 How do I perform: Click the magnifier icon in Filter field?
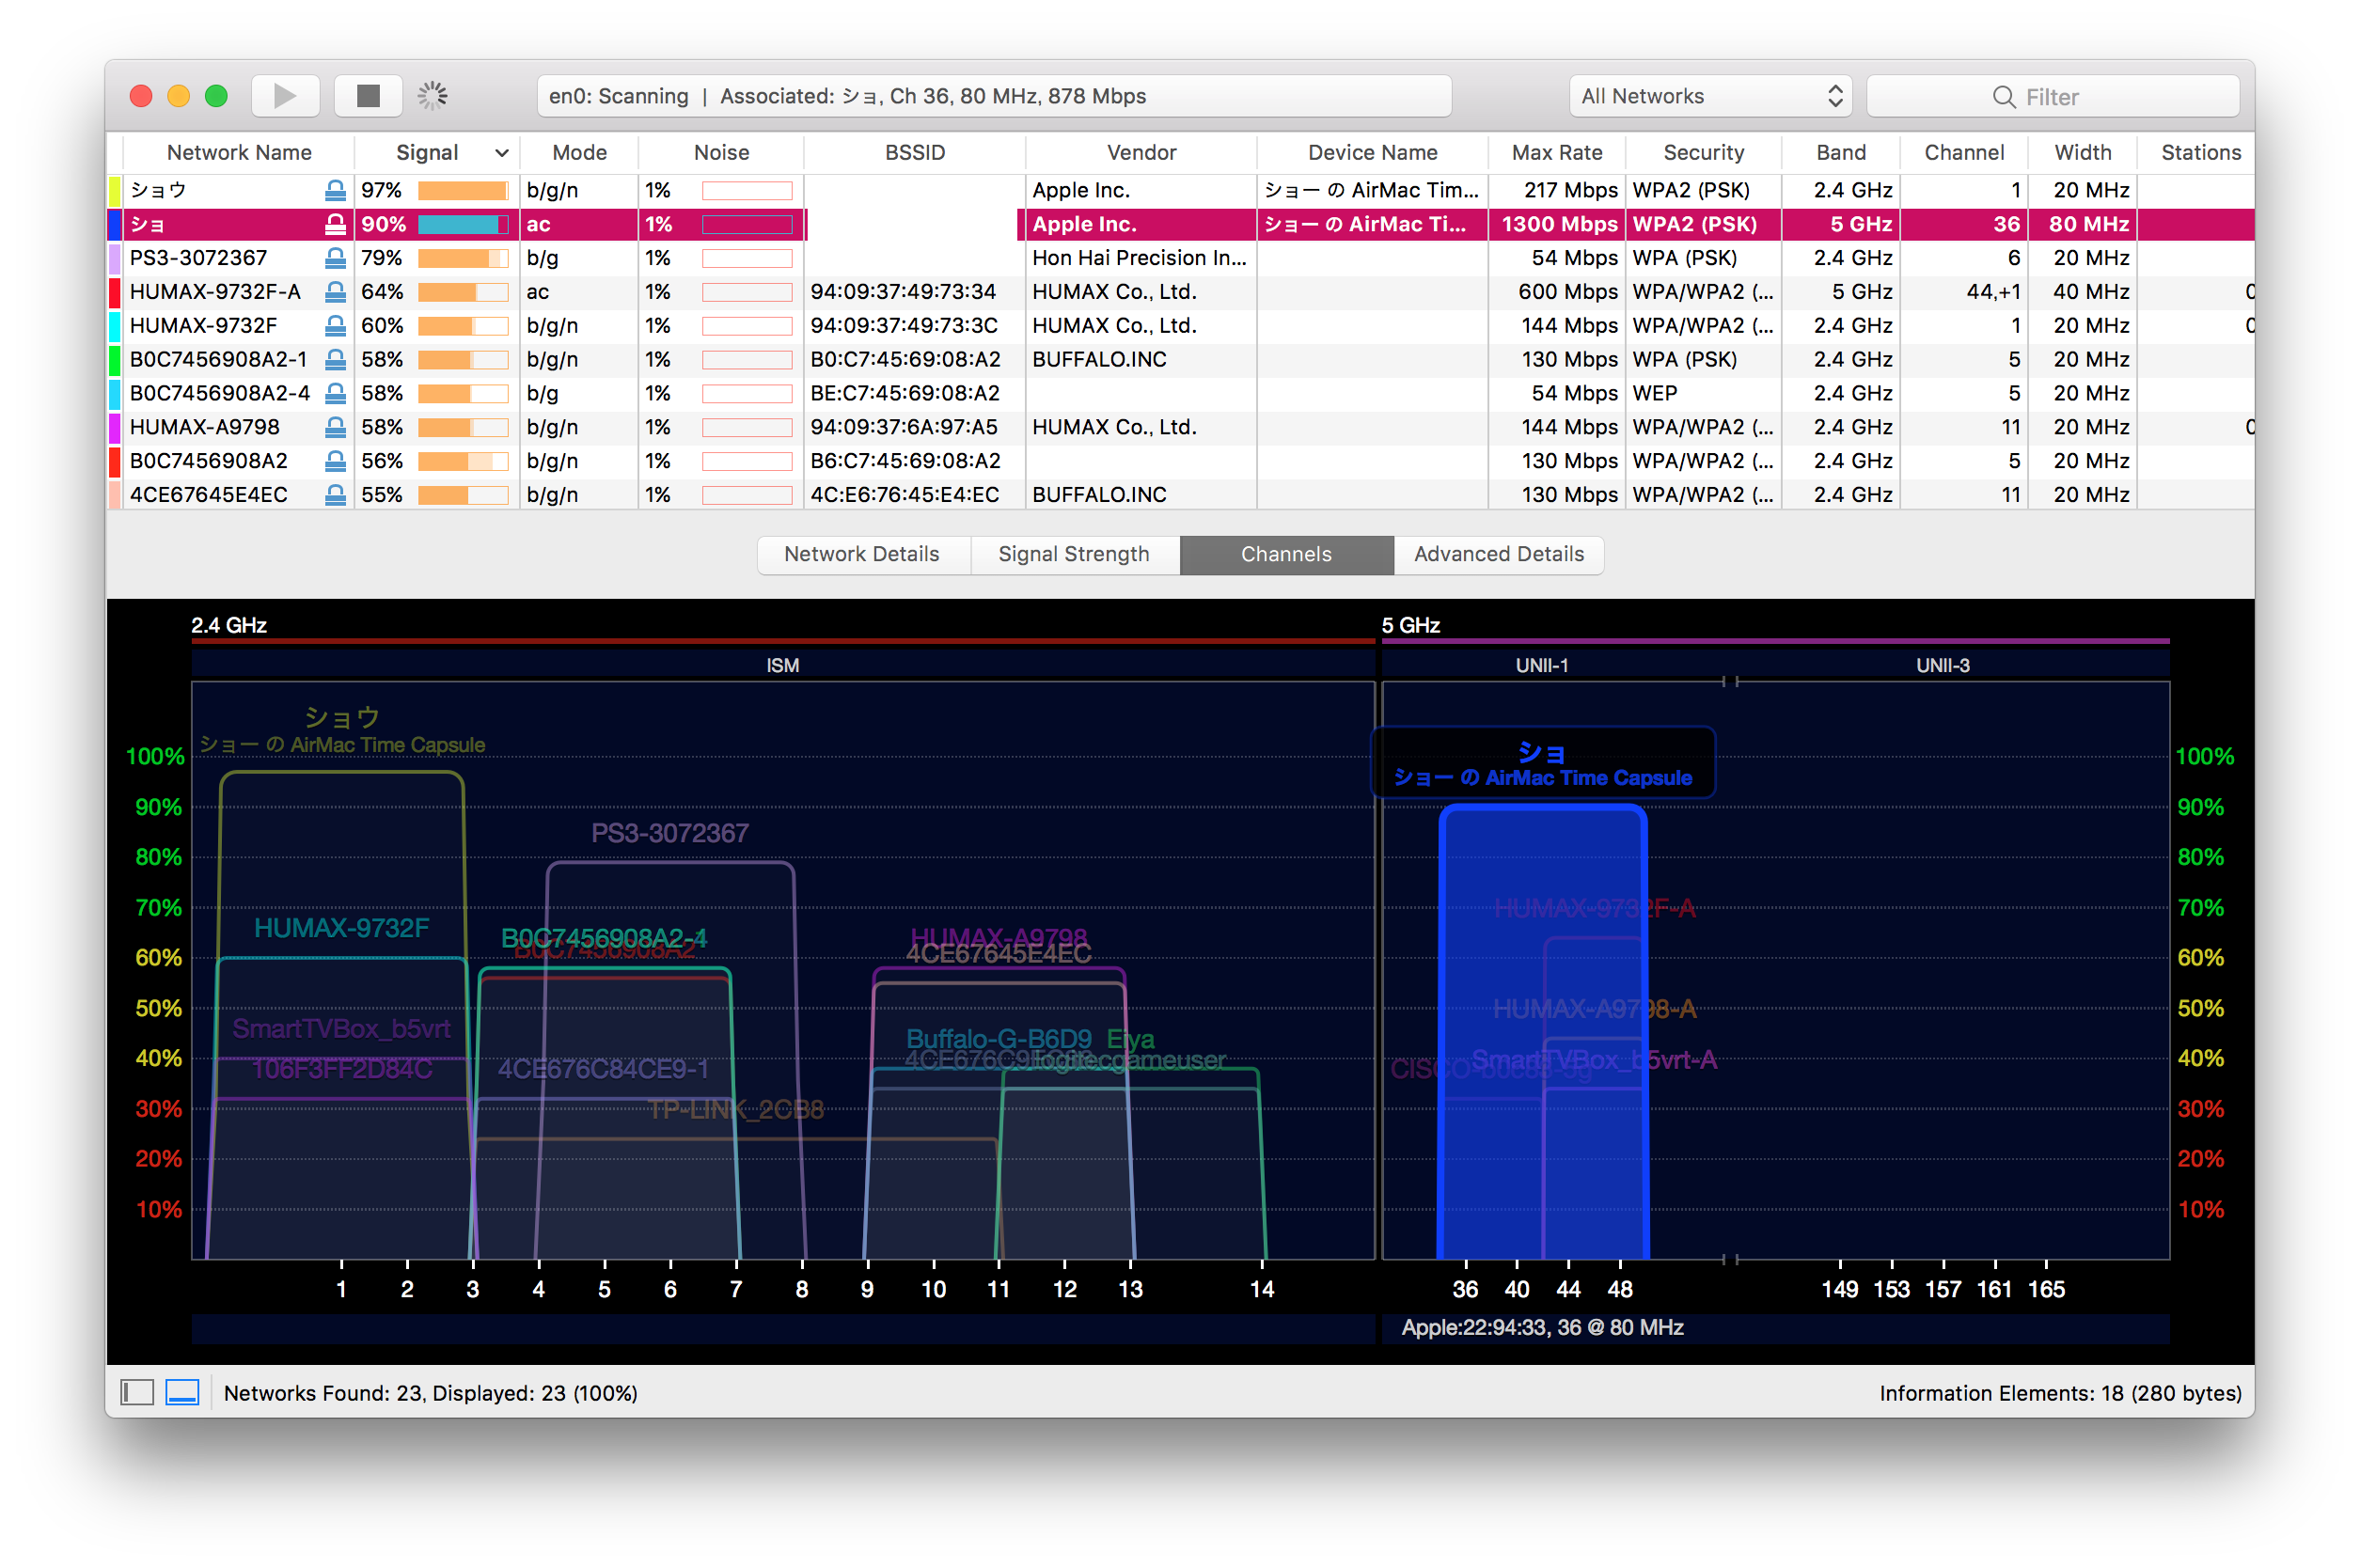click(2004, 97)
